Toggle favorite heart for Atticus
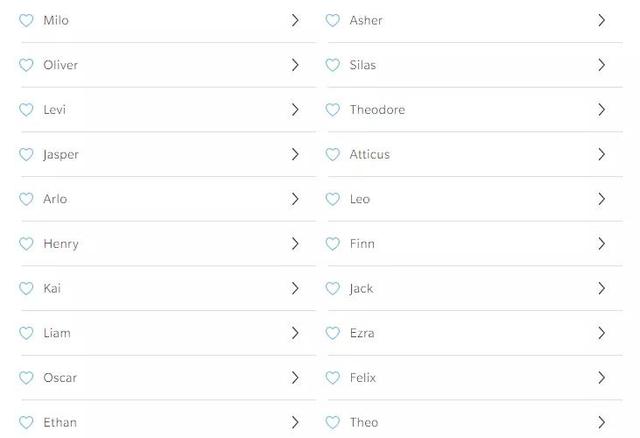 (332, 154)
